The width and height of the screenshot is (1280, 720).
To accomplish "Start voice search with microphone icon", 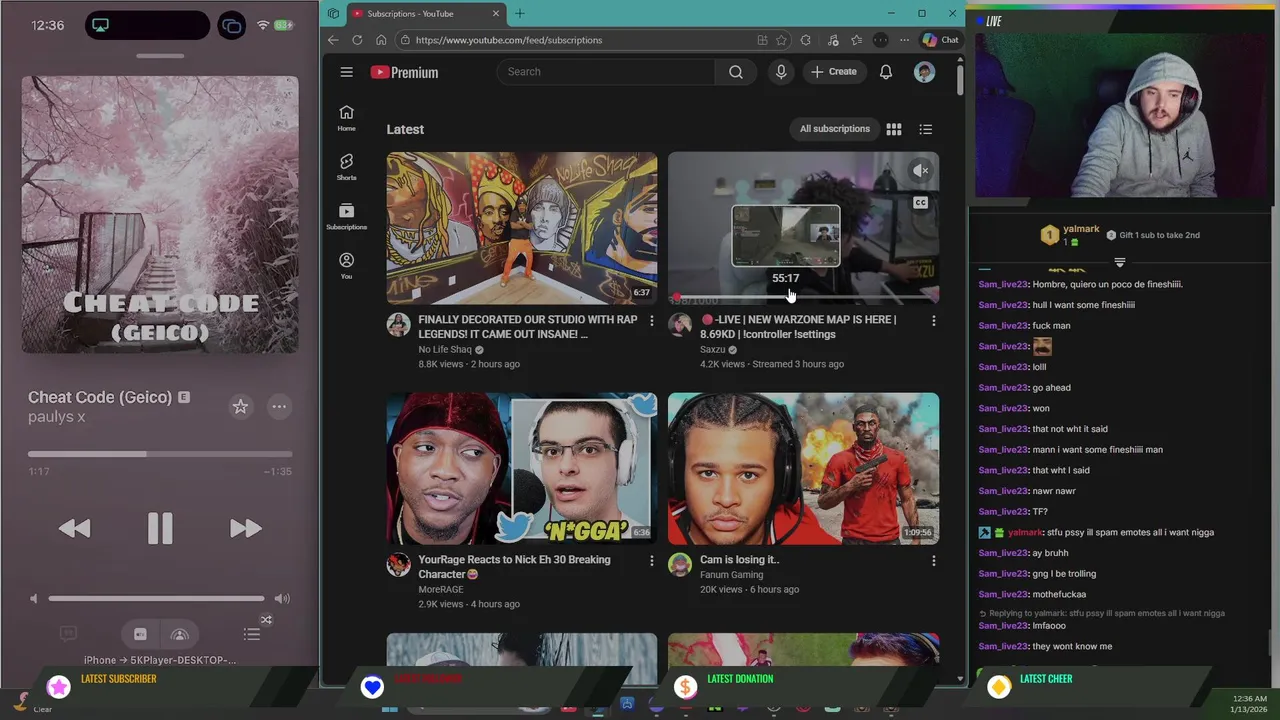I will [x=781, y=72].
